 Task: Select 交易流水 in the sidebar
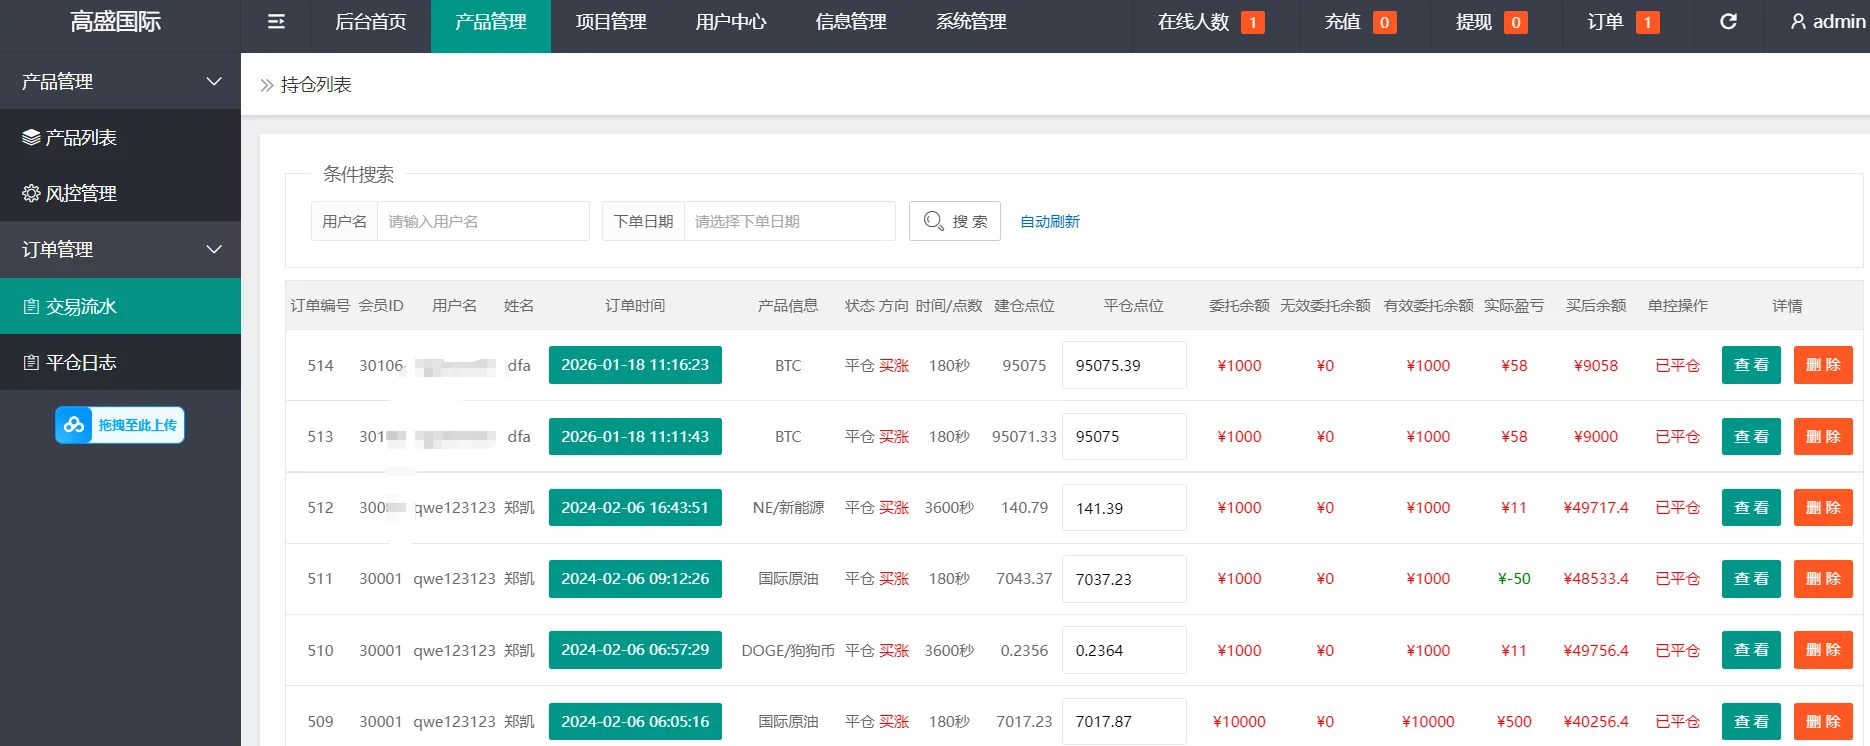tap(80, 307)
